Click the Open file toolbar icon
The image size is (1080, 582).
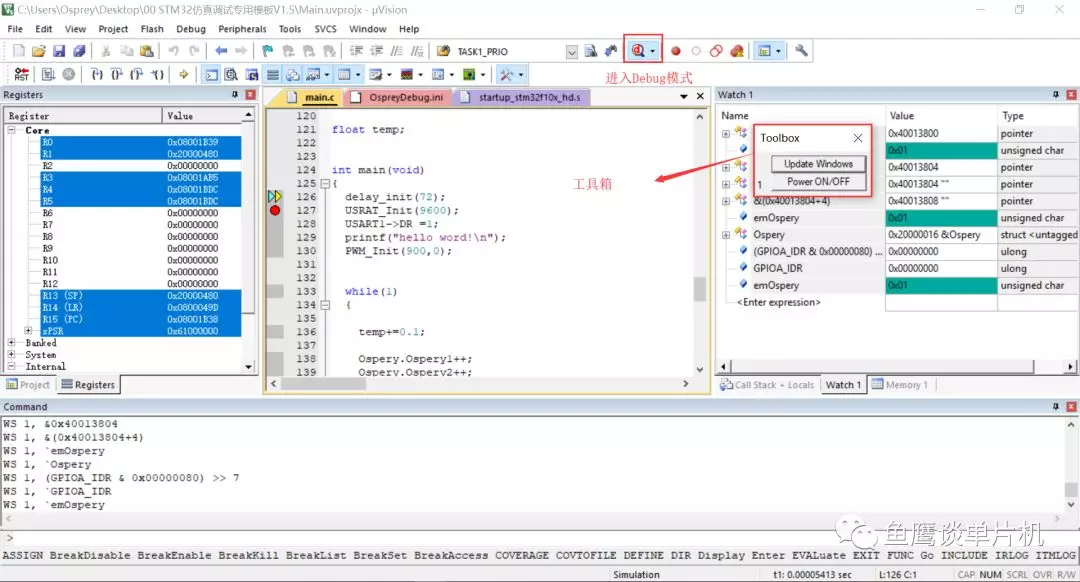coord(39,51)
